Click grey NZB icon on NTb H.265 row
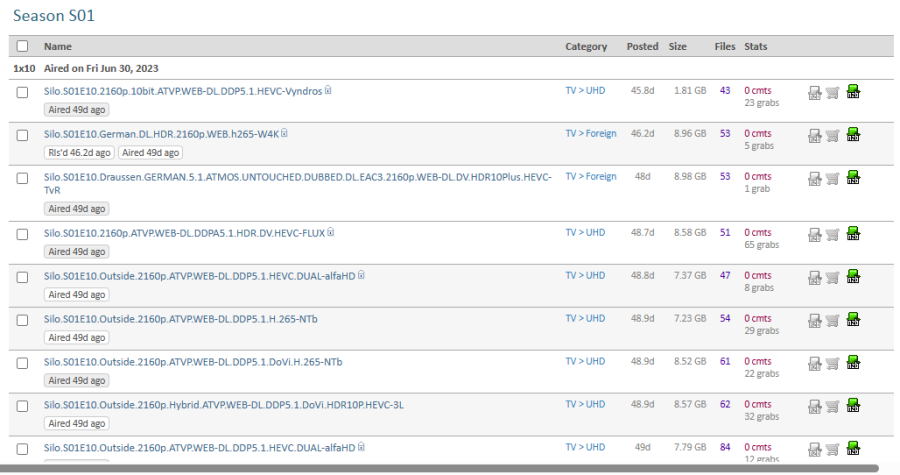The image size is (900, 475). pyautogui.click(x=815, y=320)
